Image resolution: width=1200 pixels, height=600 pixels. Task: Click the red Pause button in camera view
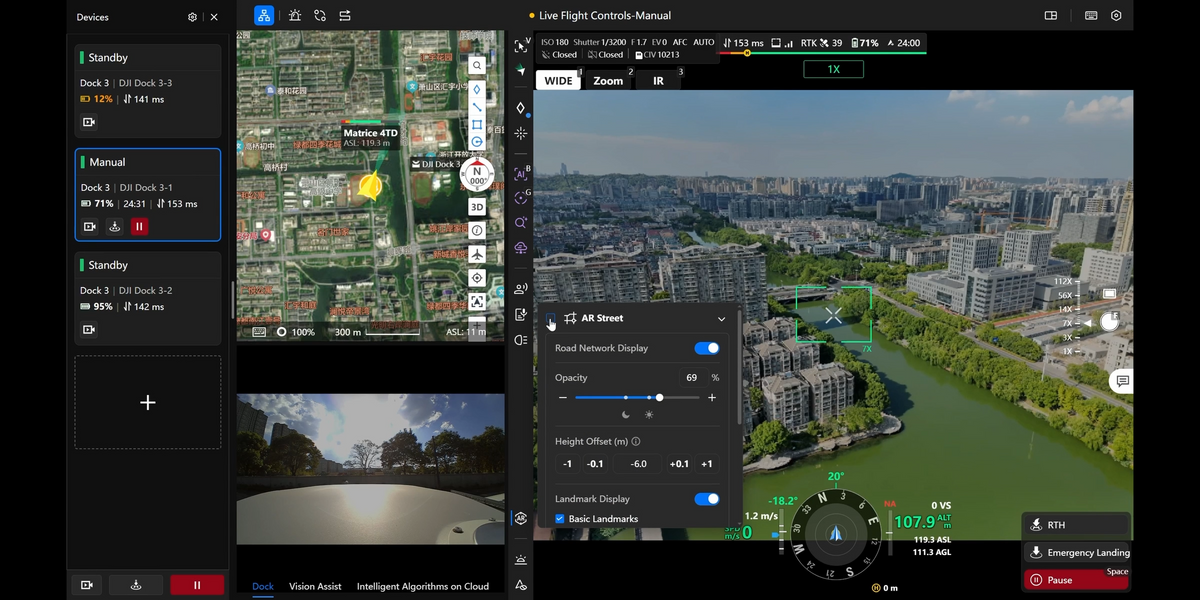(x=1076, y=580)
